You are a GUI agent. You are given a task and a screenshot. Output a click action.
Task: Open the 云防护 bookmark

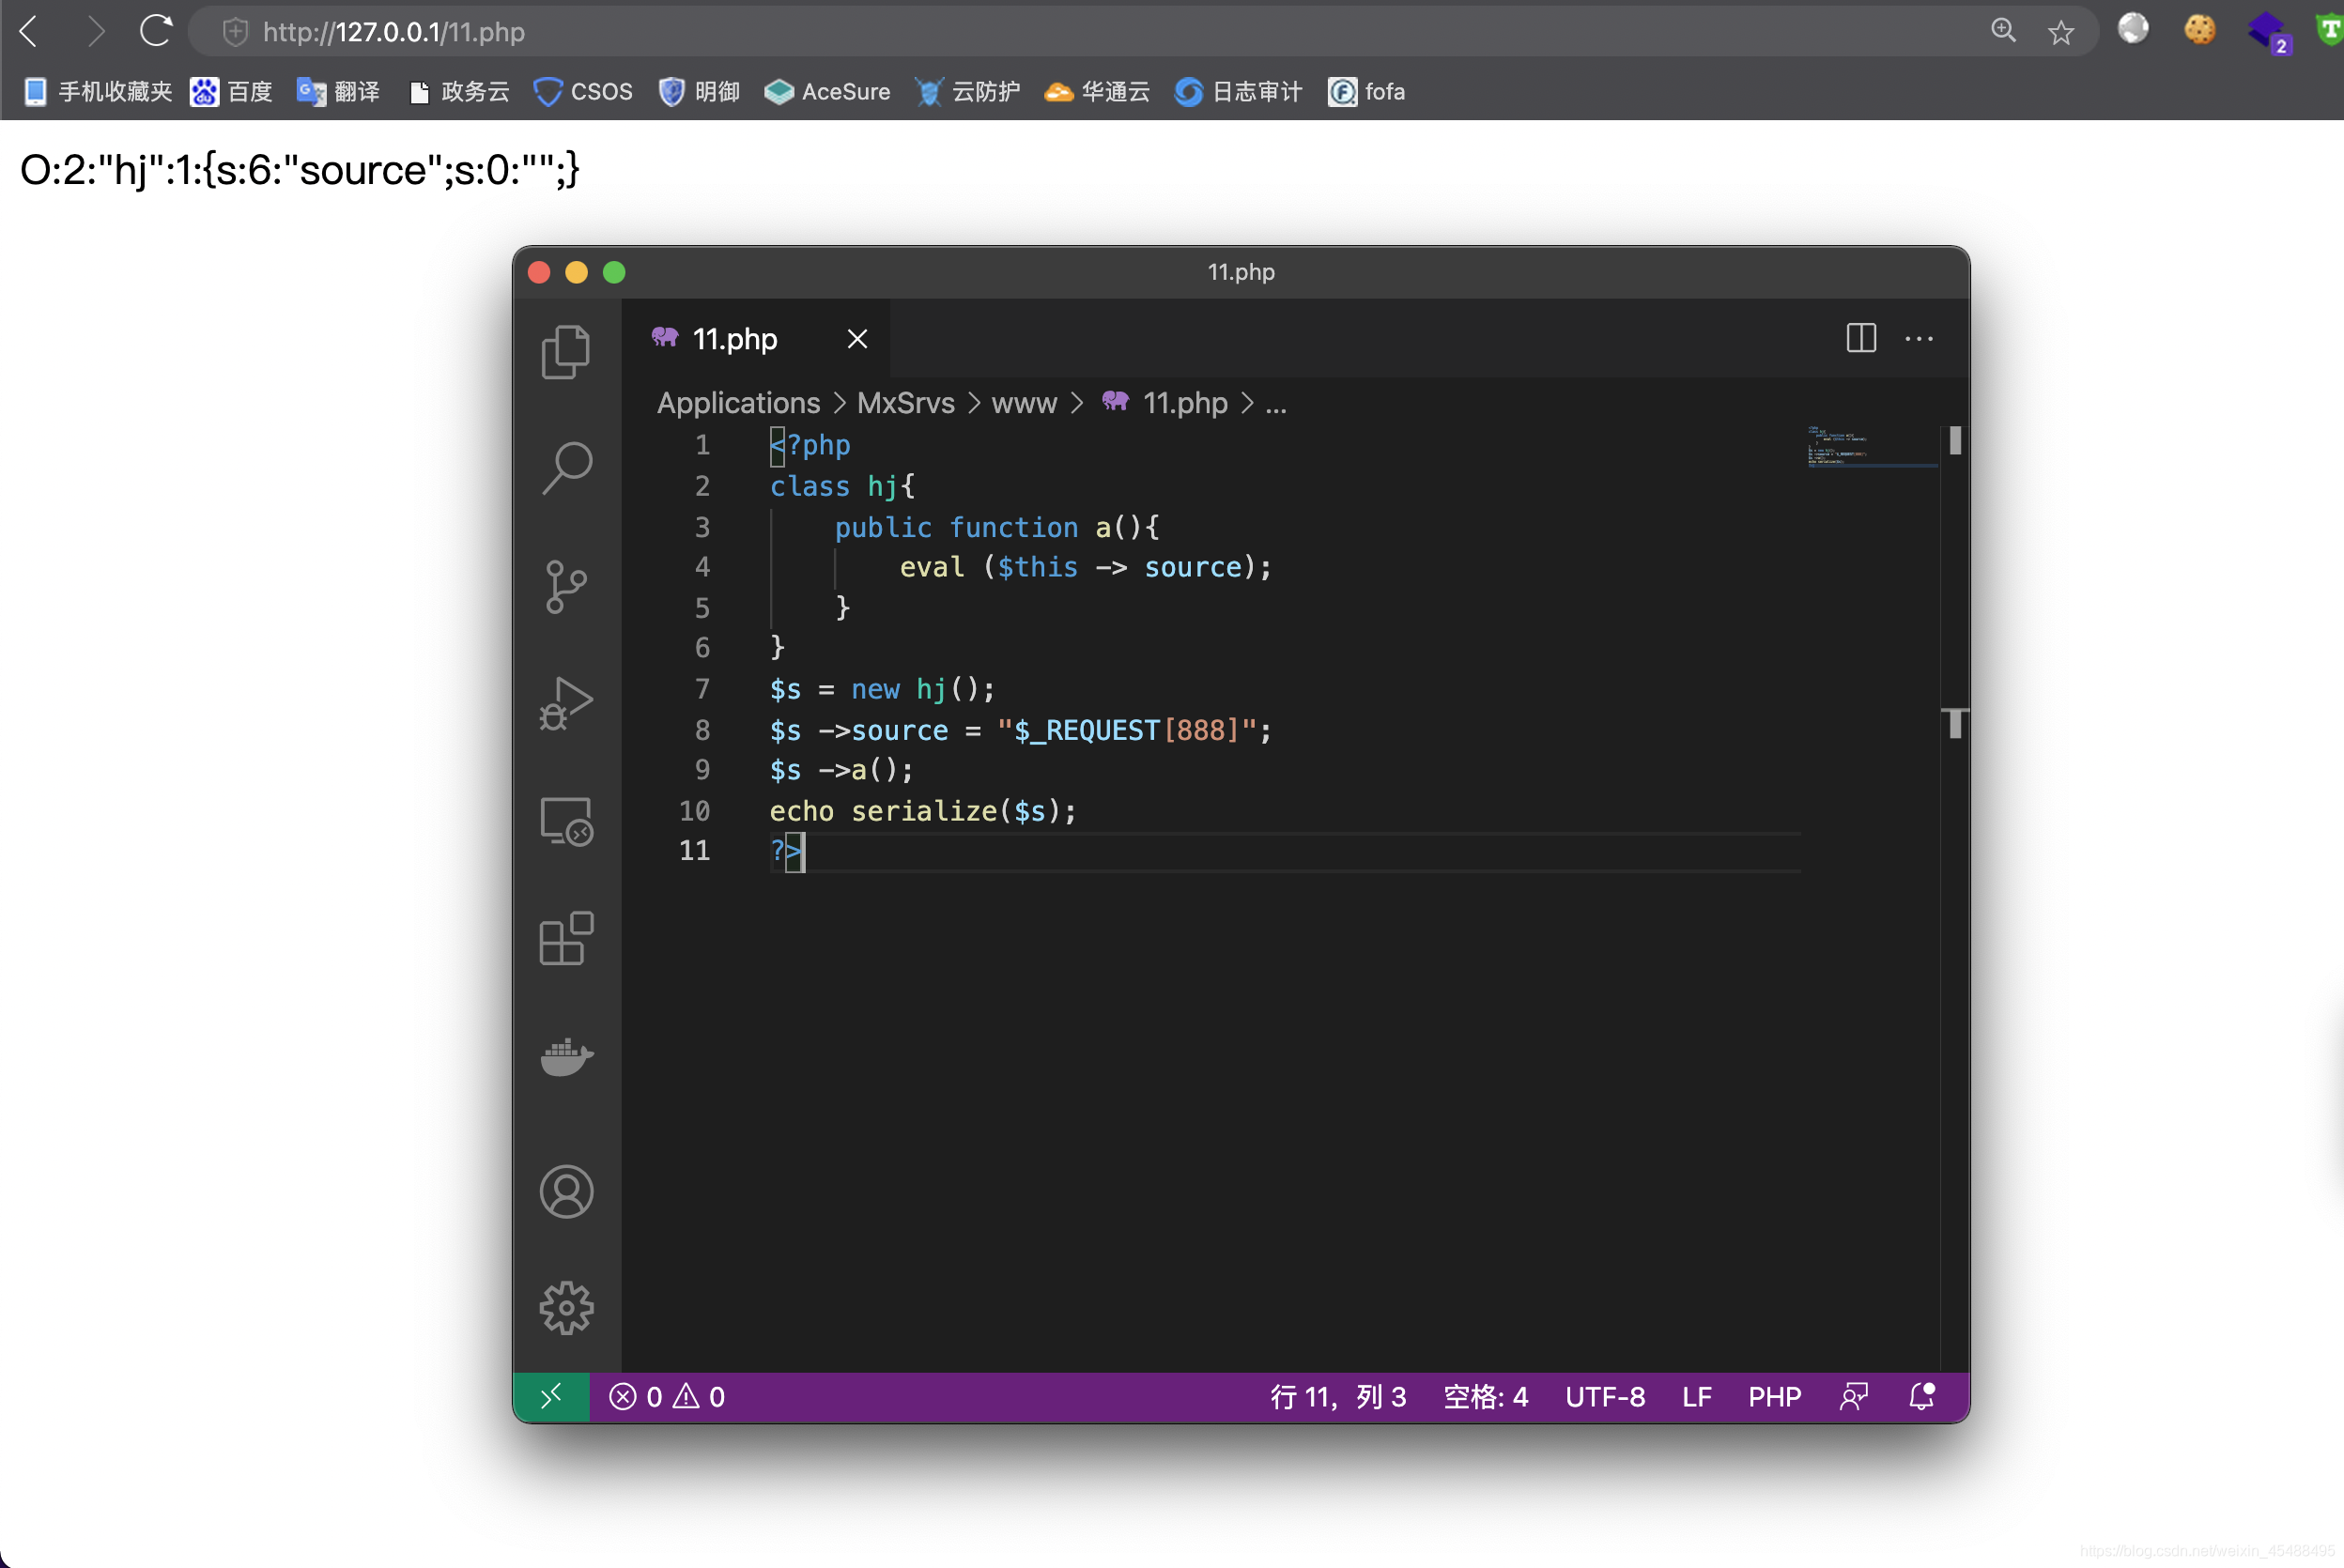[x=967, y=92]
